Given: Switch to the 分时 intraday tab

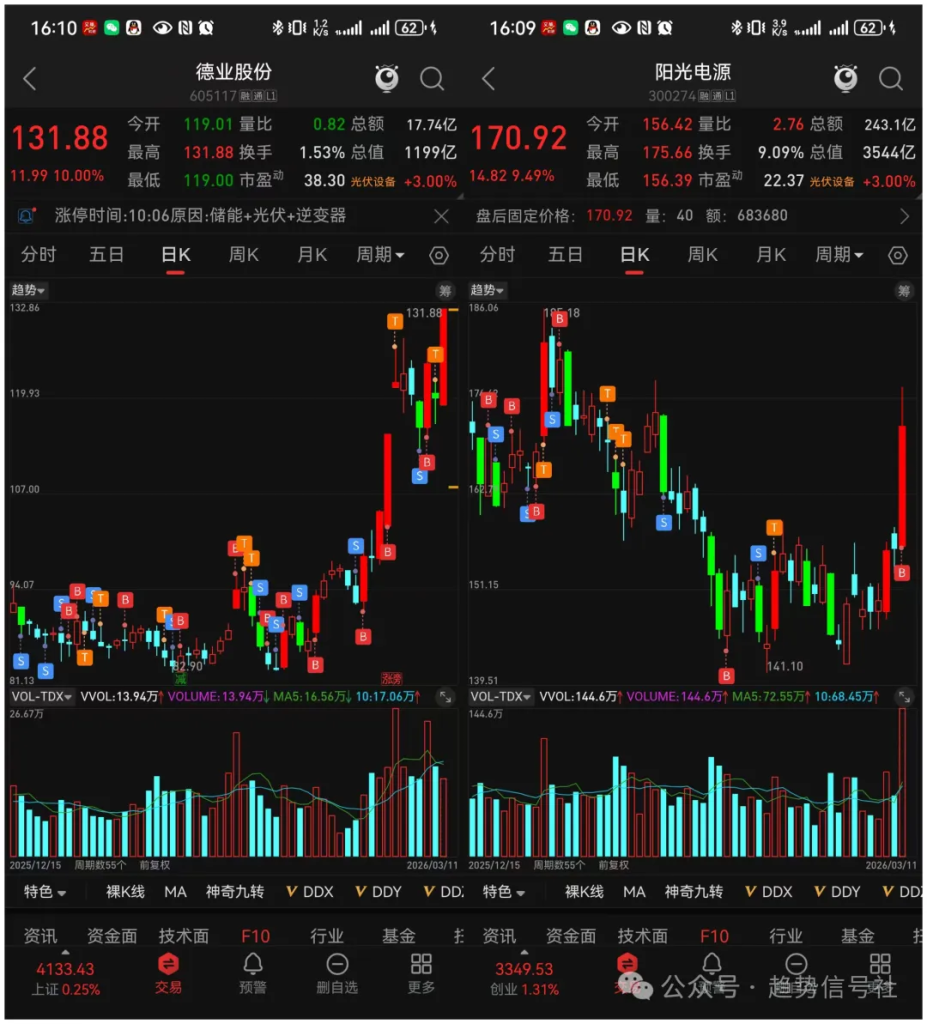Looking at the screenshot, I should 38,255.
